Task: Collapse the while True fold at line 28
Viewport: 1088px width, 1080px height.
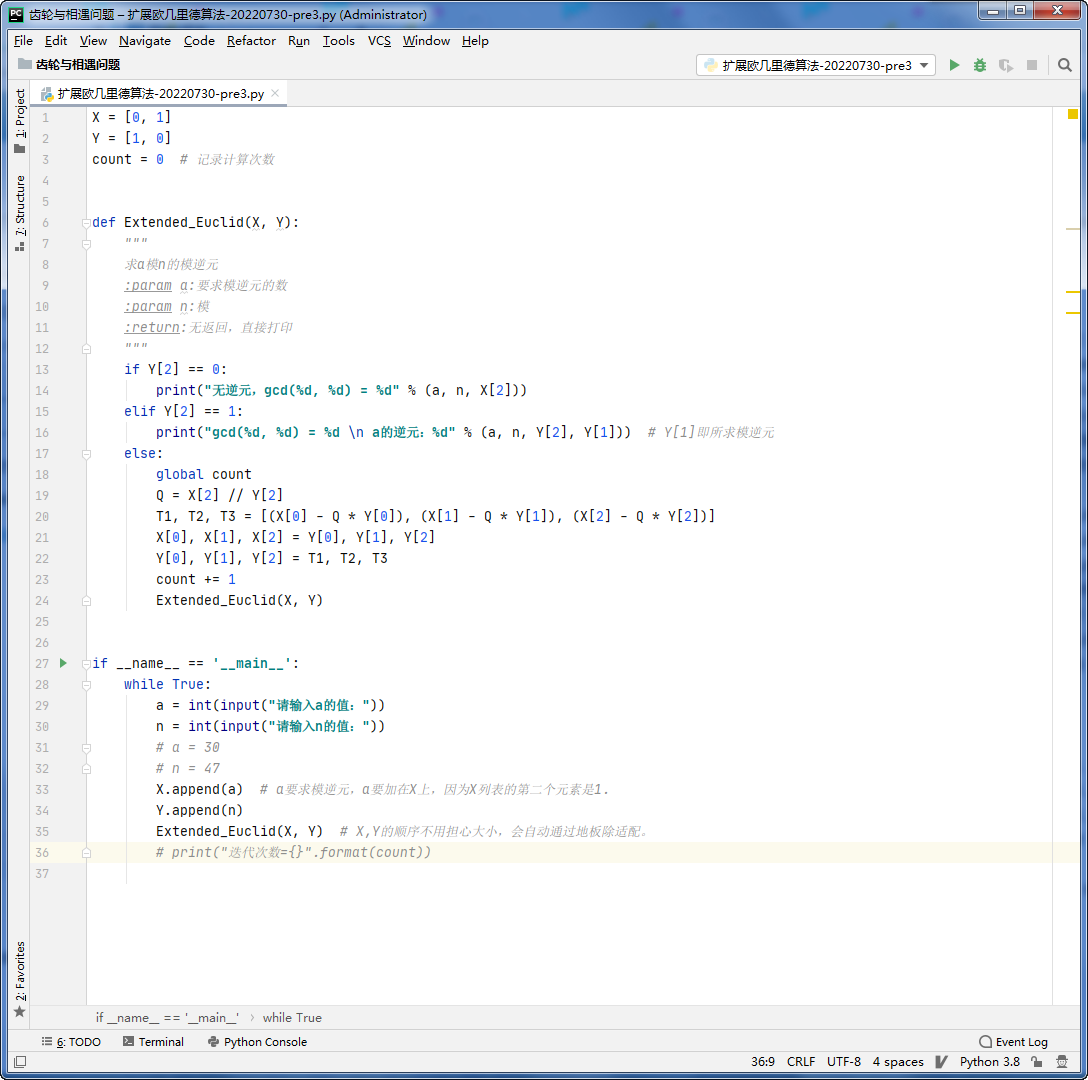Action: tap(86, 685)
